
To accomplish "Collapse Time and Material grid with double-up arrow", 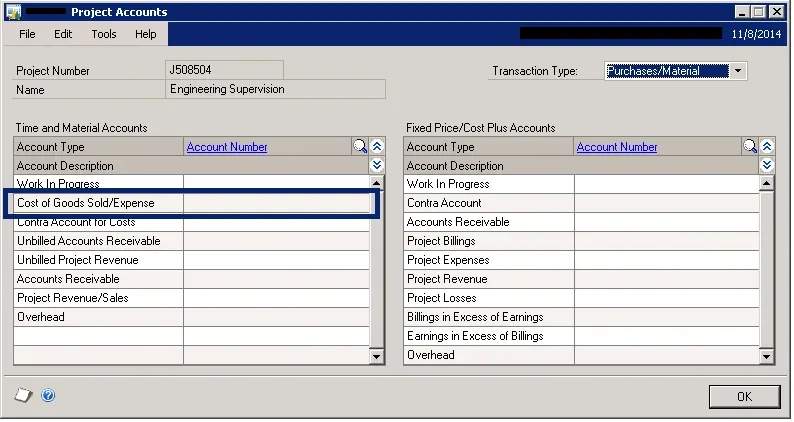I will pos(377,147).
